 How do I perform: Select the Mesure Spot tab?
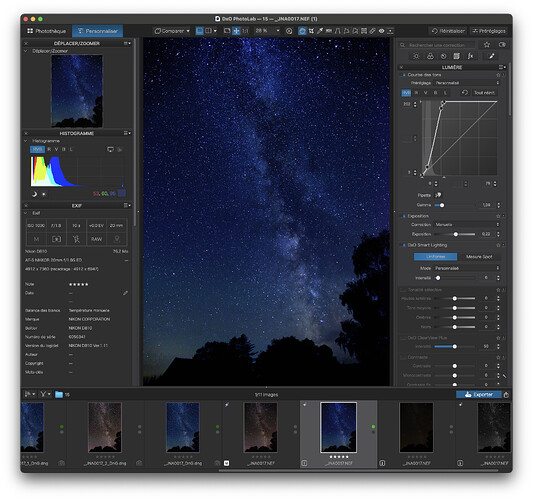479,257
